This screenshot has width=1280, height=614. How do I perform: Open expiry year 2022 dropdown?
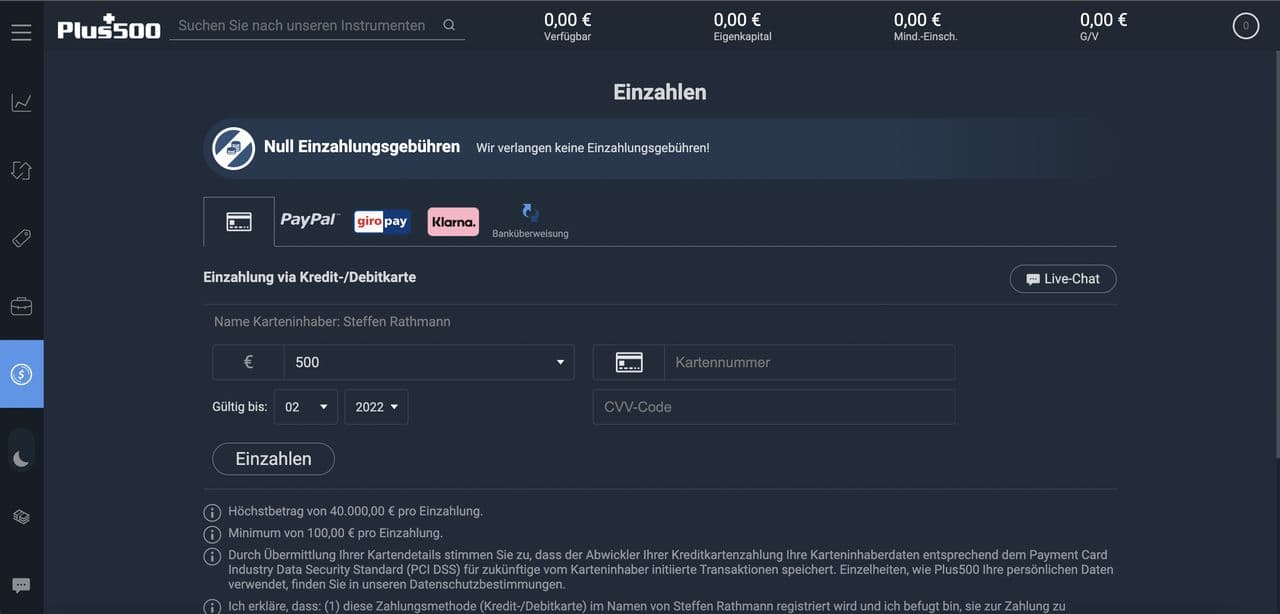click(x=376, y=407)
